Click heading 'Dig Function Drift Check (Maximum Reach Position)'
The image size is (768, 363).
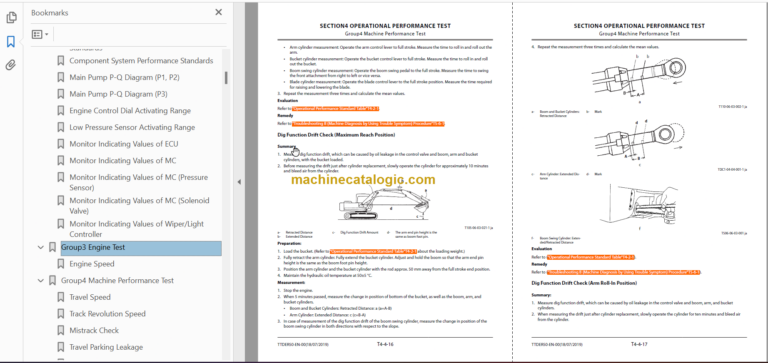pyautogui.click(x=336, y=135)
